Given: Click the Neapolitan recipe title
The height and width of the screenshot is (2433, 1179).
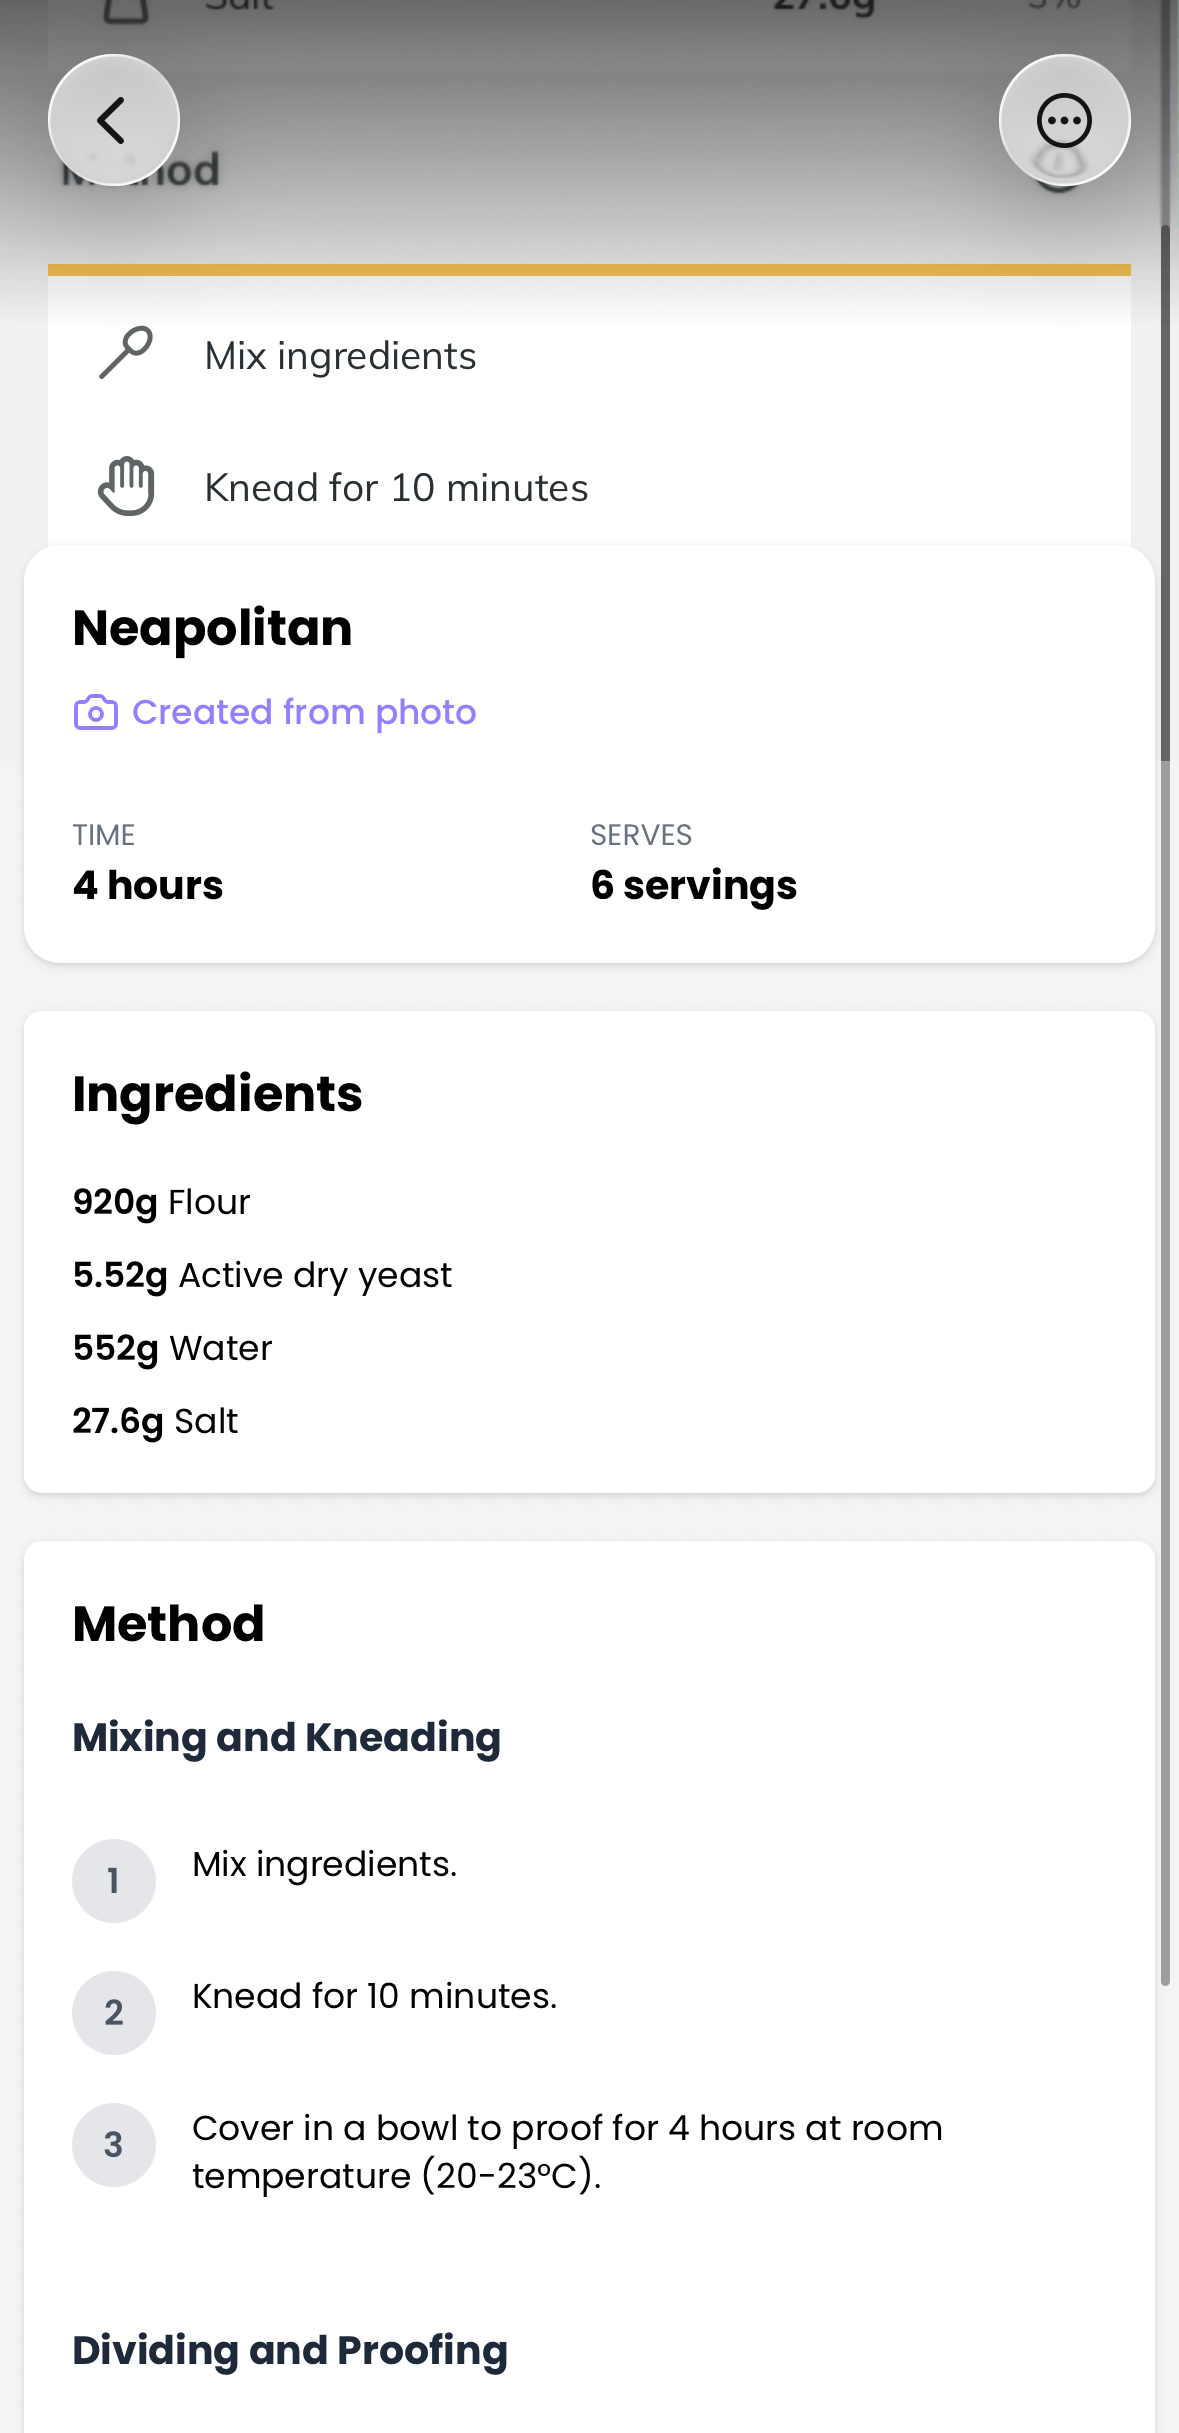Looking at the screenshot, I should [213, 628].
